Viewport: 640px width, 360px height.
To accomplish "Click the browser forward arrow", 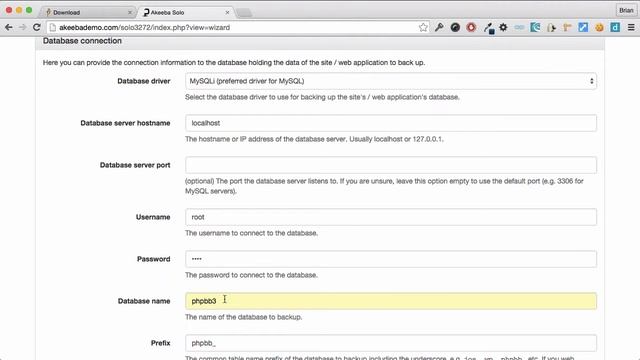I will pyautogui.click(x=22, y=27).
